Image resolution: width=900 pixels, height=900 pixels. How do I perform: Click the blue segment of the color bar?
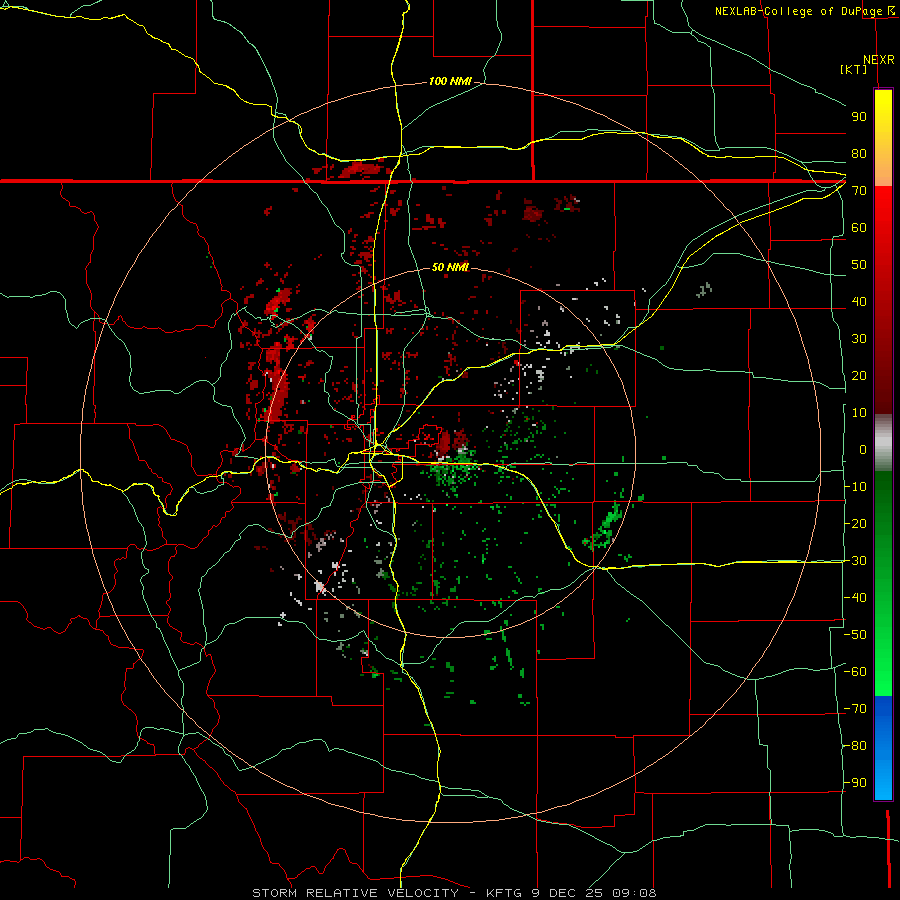pyautogui.click(x=883, y=748)
